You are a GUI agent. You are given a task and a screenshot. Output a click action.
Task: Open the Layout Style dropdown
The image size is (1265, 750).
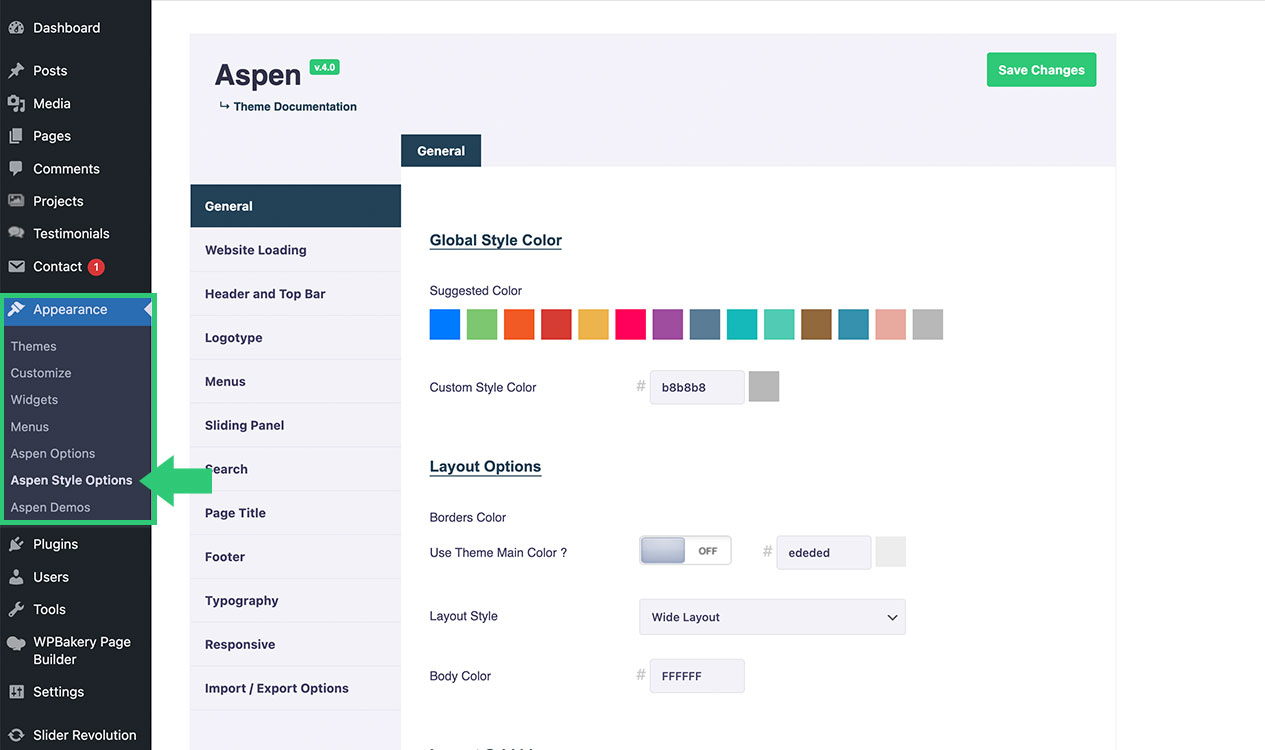pos(772,617)
